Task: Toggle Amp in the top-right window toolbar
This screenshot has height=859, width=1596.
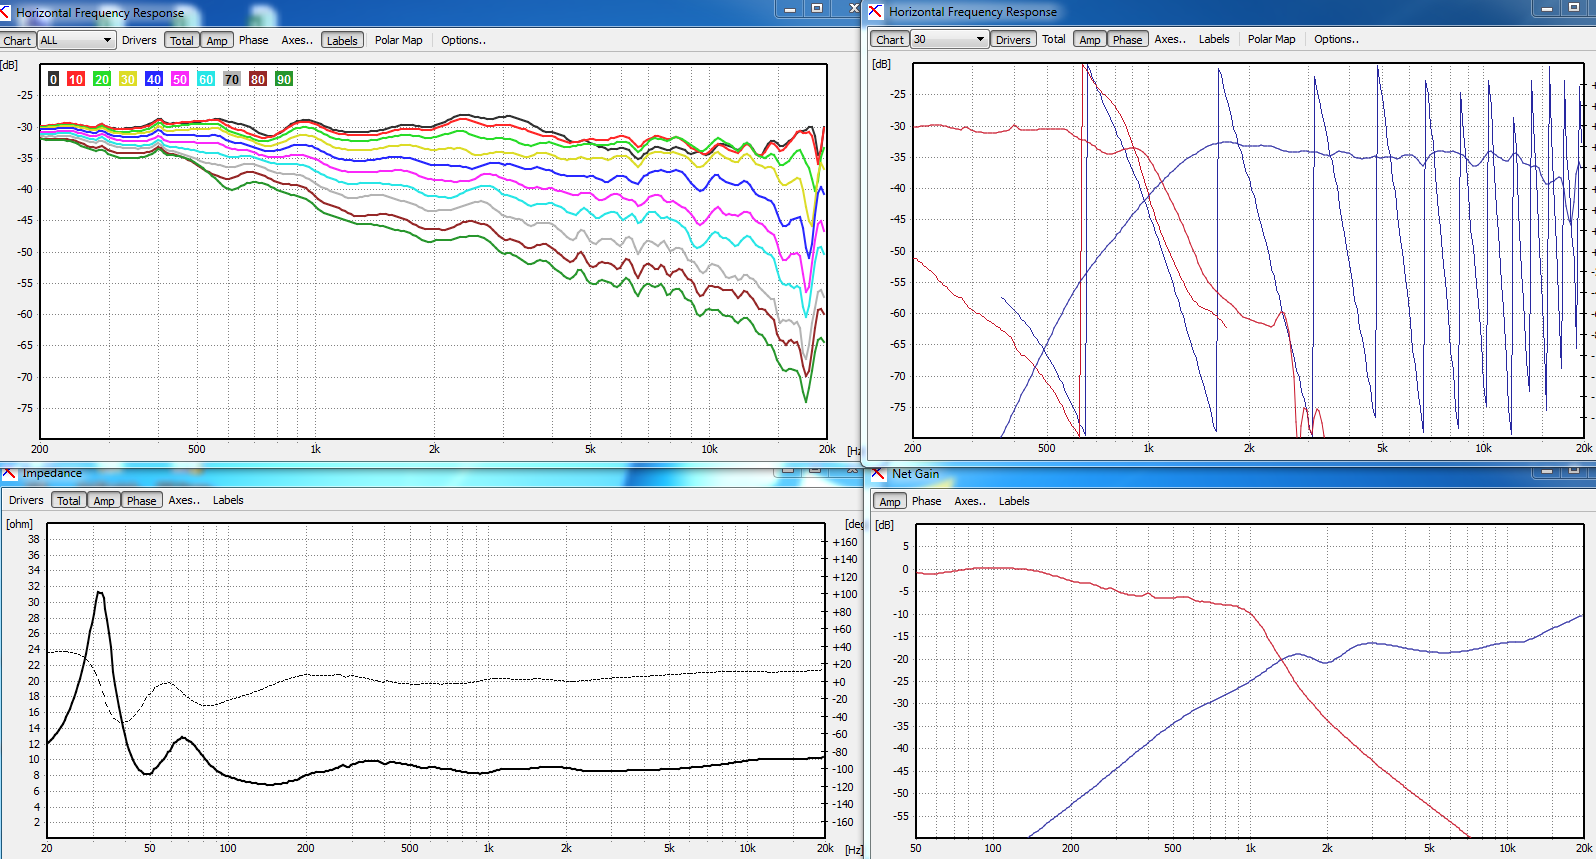Action: pos(1090,39)
